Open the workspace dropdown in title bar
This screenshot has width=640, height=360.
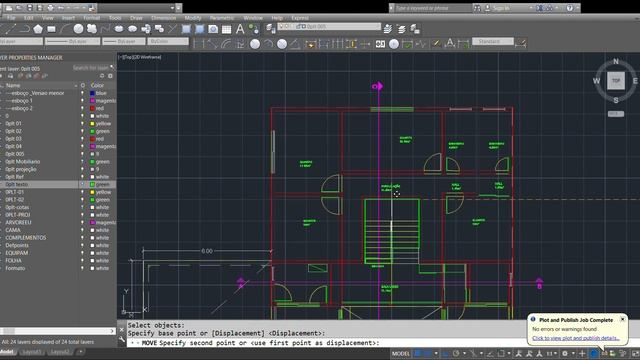(137, 8)
